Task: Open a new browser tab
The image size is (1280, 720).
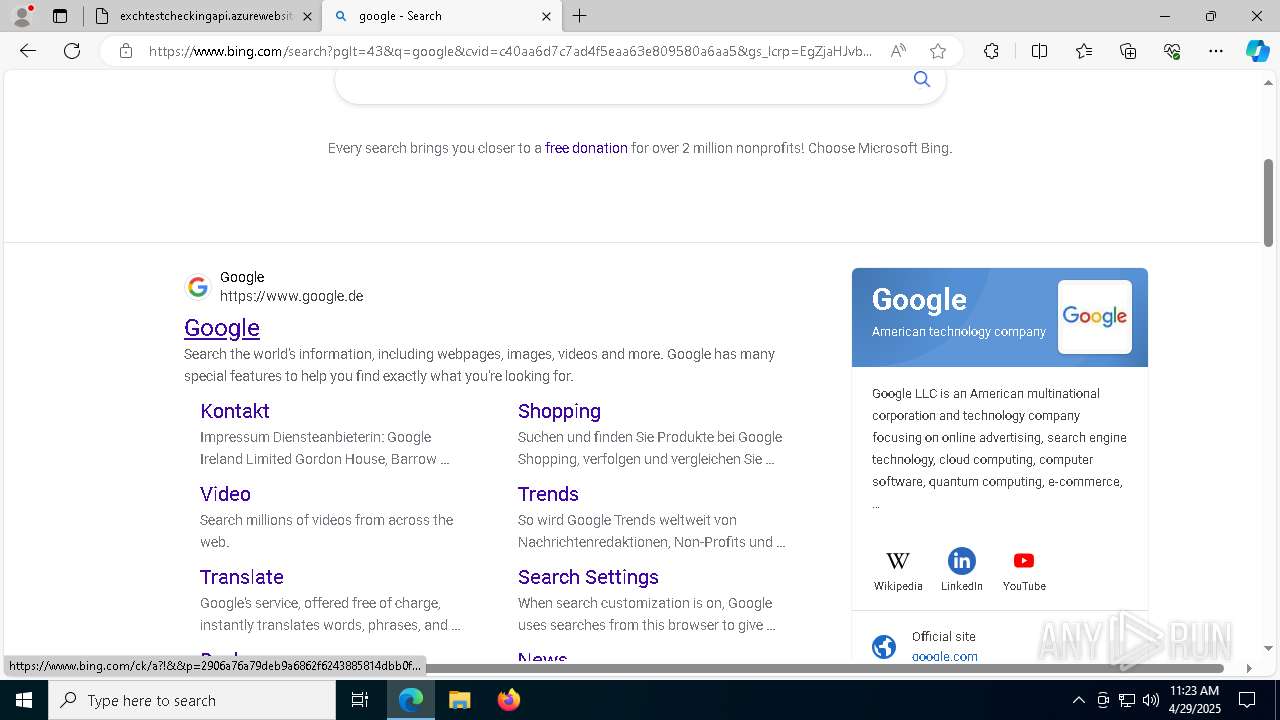Action: pyautogui.click(x=580, y=16)
